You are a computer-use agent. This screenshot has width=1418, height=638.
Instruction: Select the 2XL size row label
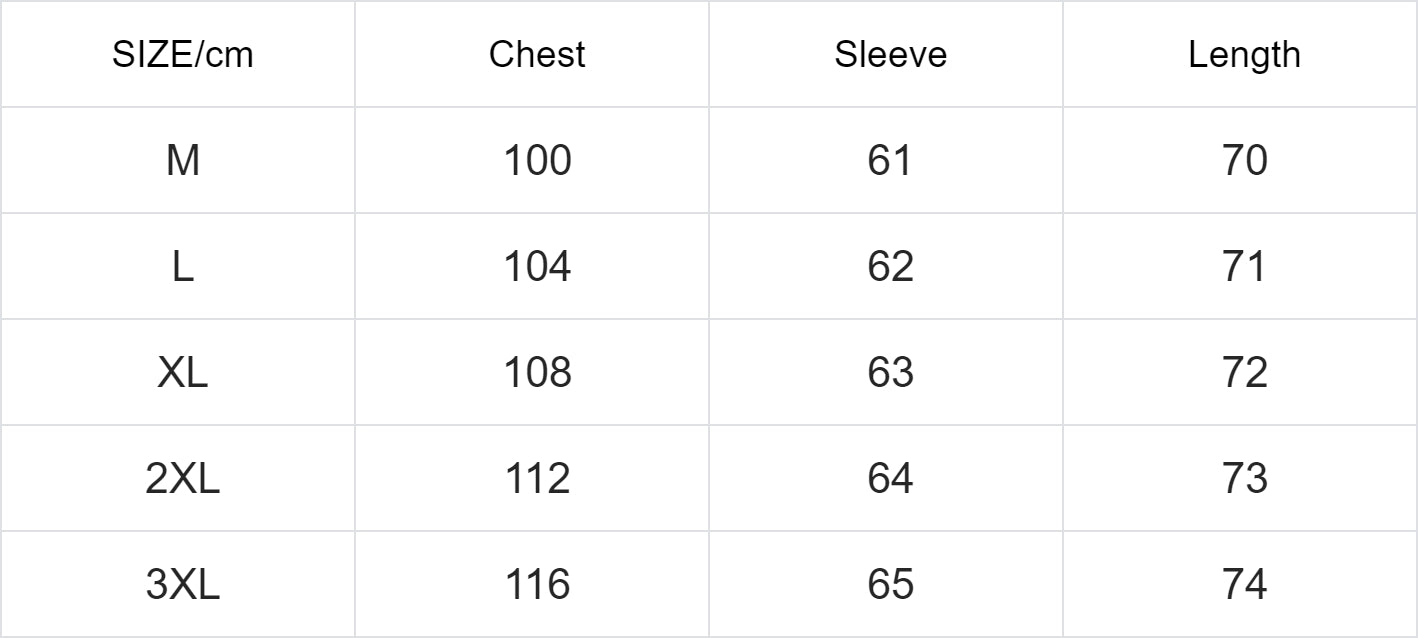(x=182, y=478)
